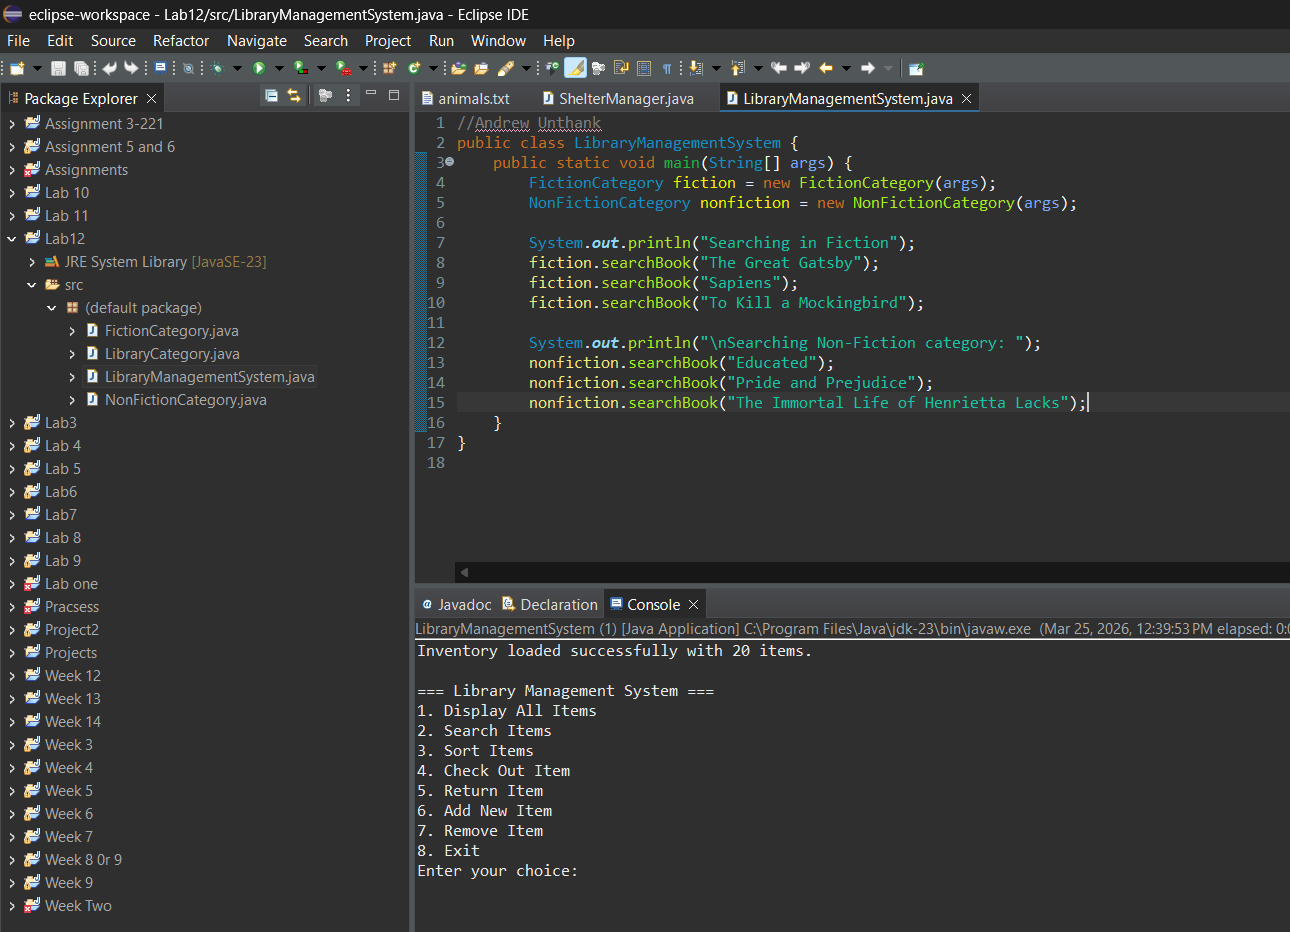Open the Package Explorer View Menu
Viewport: 1290px width, 932px height.
348,95
